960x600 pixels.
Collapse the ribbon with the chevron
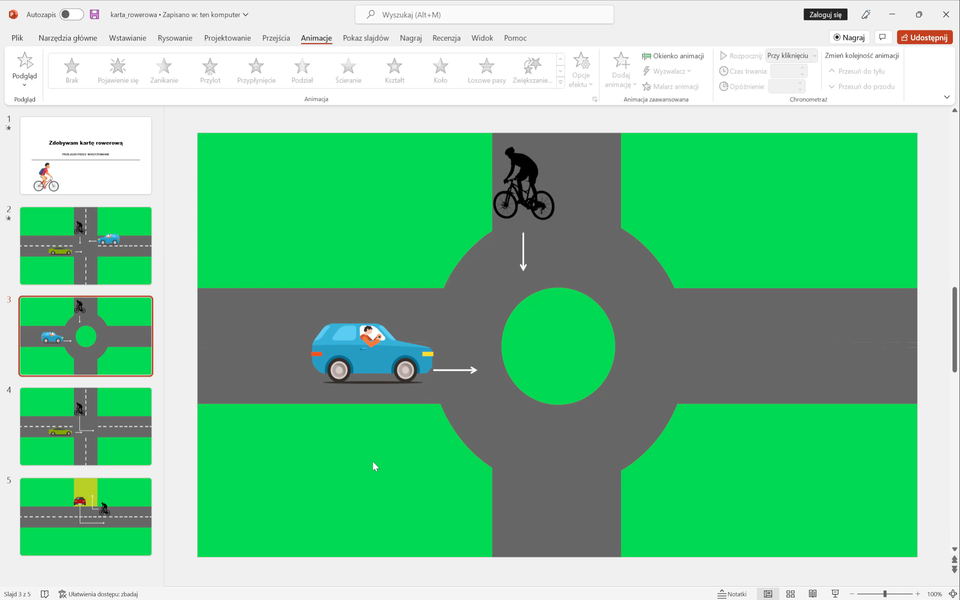pyautogui.click(x=947, y=97)
